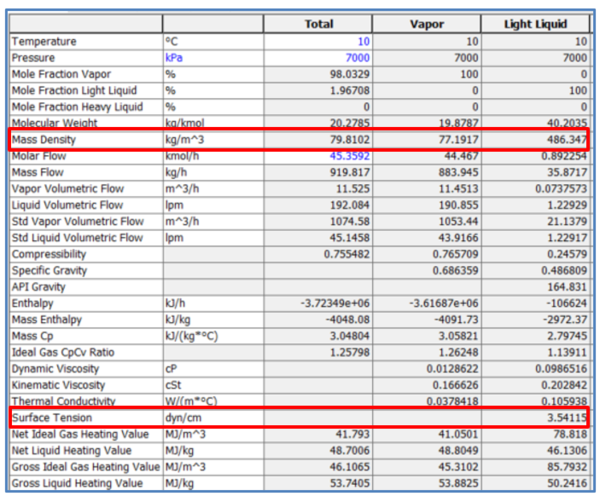The width and height of the screenshot is (600, 496).
Task: Select the Light Liquid mass density 486.347
Action: click(536, 140)
